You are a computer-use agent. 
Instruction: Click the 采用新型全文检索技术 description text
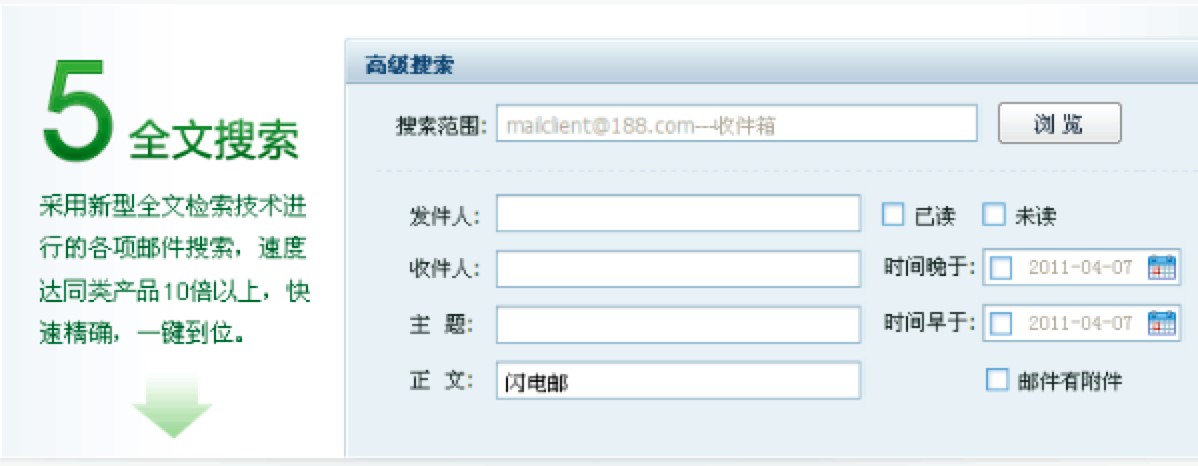pos(175,270)
